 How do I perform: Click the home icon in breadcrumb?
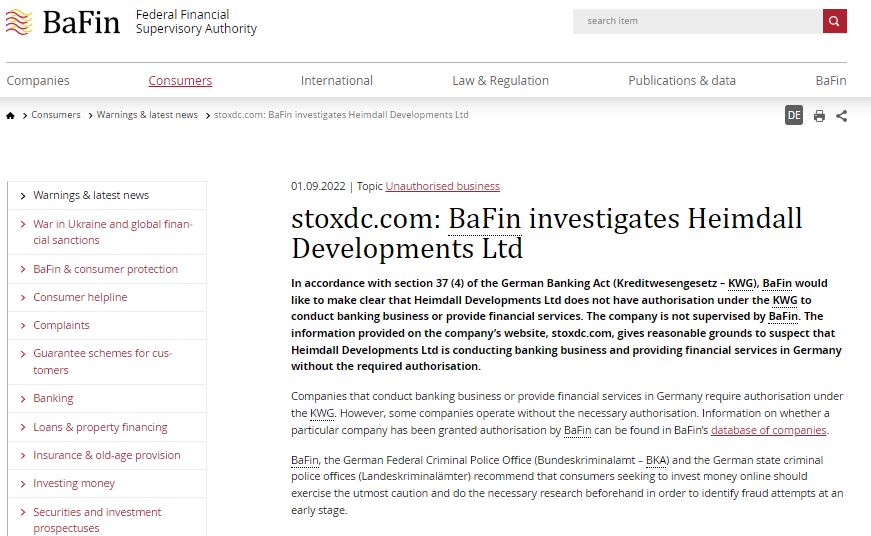pos(10,116)
